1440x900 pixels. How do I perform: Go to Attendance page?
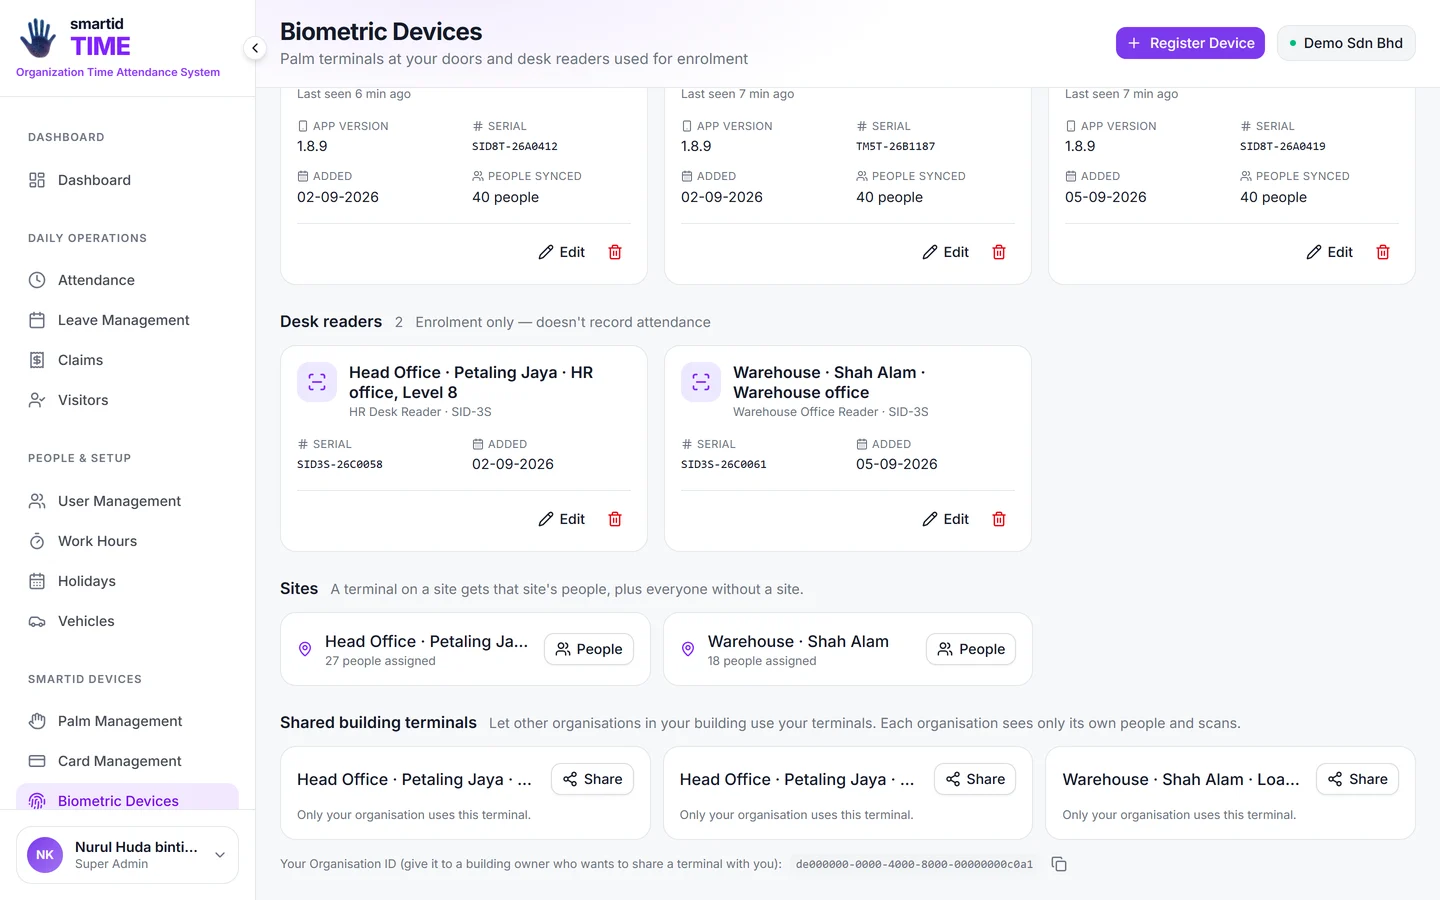tap(127, 280)
